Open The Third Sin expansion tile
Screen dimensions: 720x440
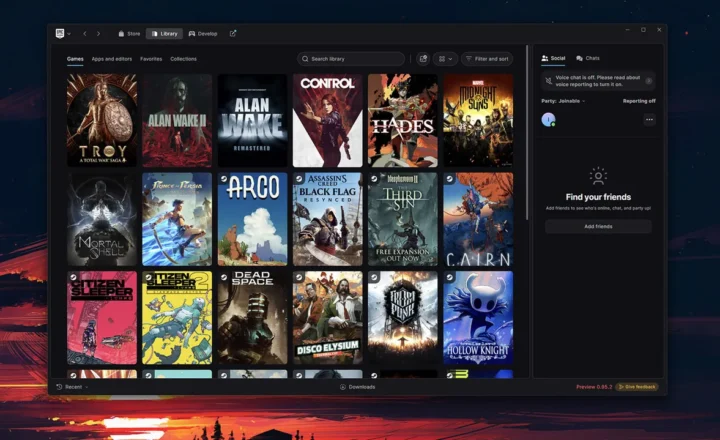(403, 219)
